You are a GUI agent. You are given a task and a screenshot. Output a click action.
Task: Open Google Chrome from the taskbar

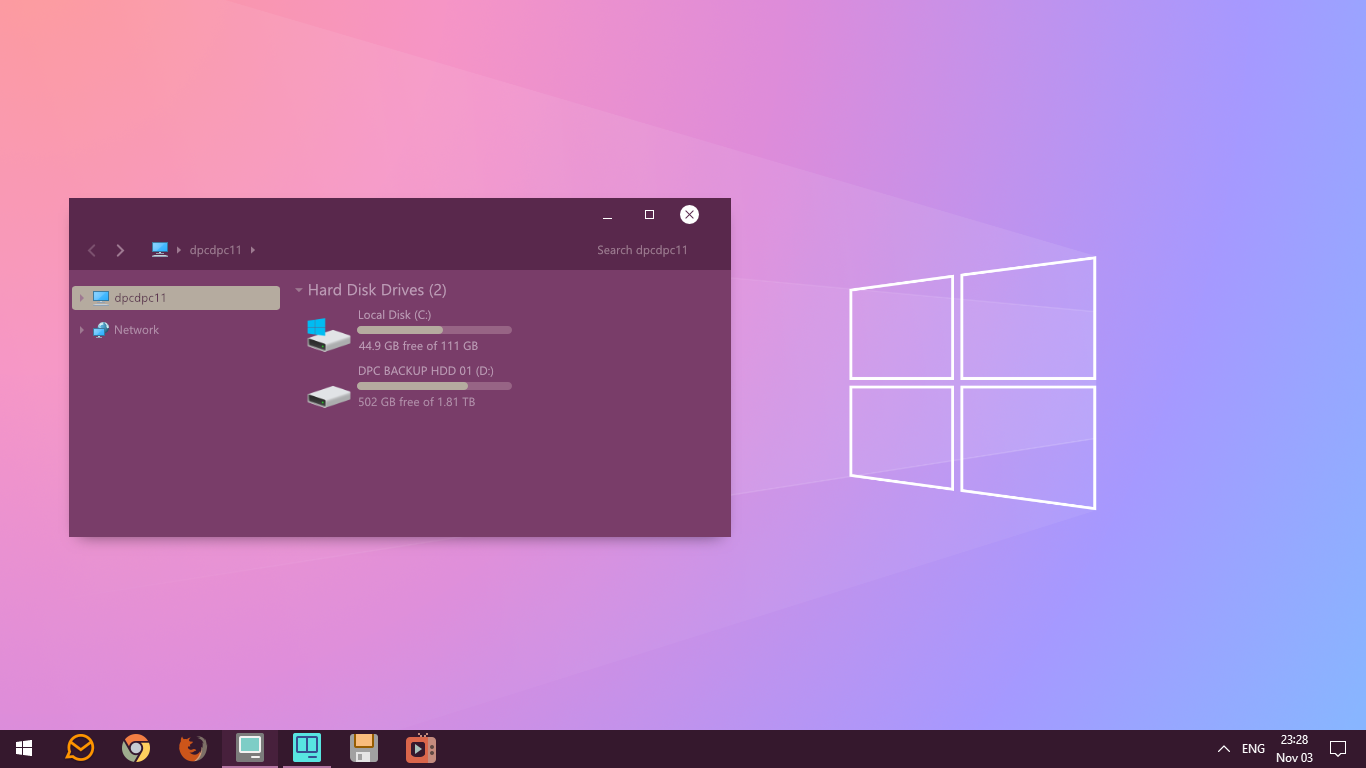tap(136, 748)
